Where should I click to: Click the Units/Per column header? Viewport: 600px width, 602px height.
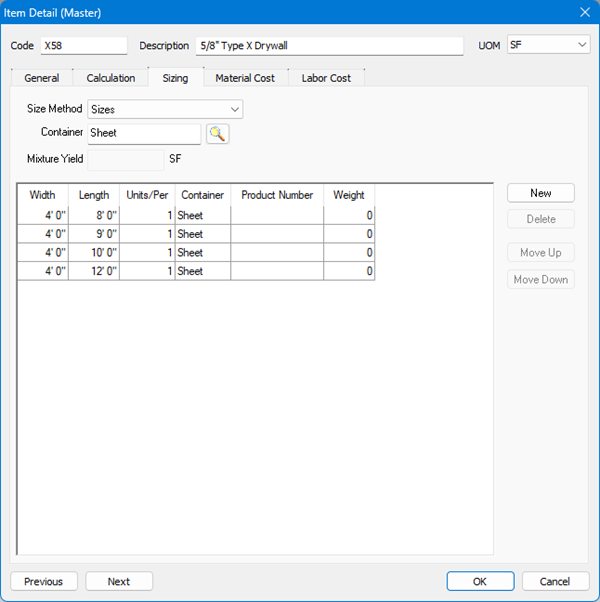tap(147, 195)
